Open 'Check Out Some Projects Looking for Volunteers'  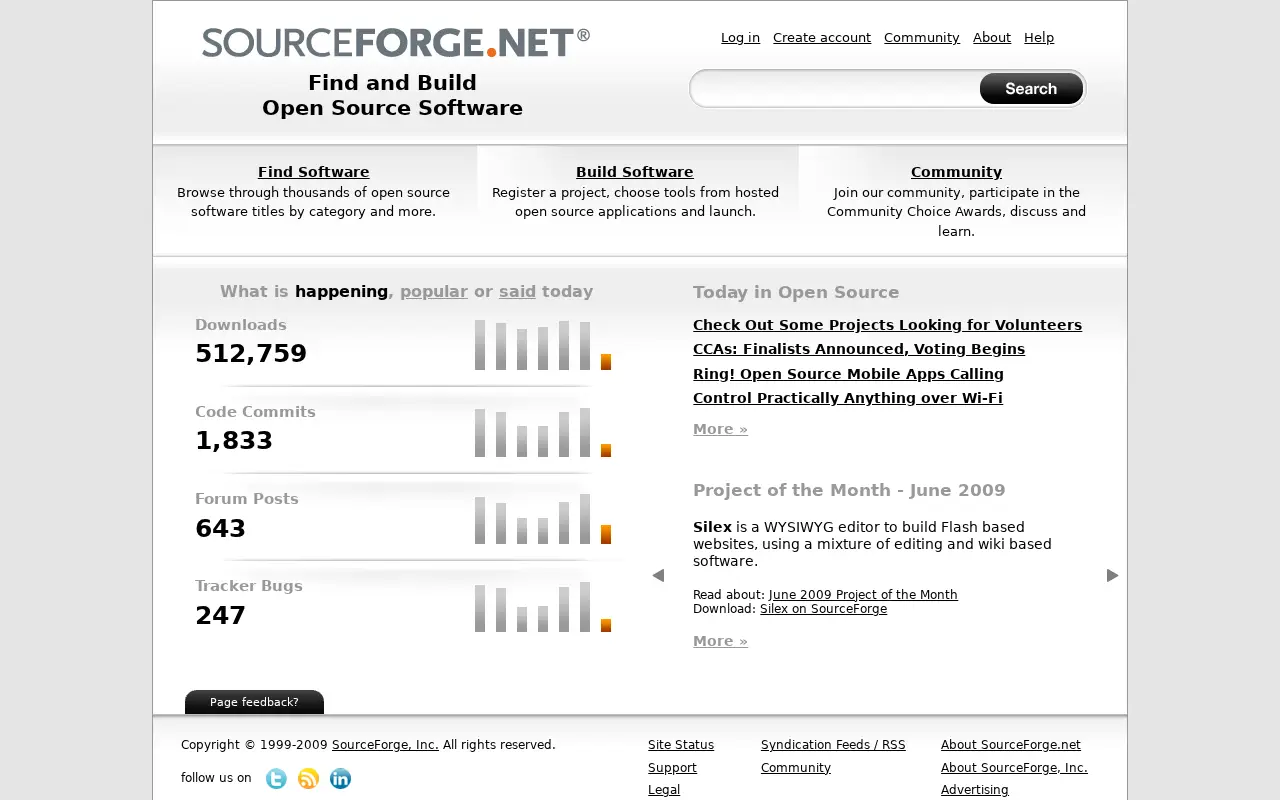[887, 325]
